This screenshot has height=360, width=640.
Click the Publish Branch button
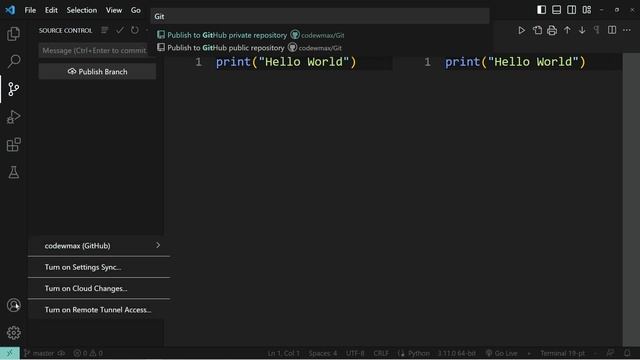pyautogui.click(x=97, y=71)
